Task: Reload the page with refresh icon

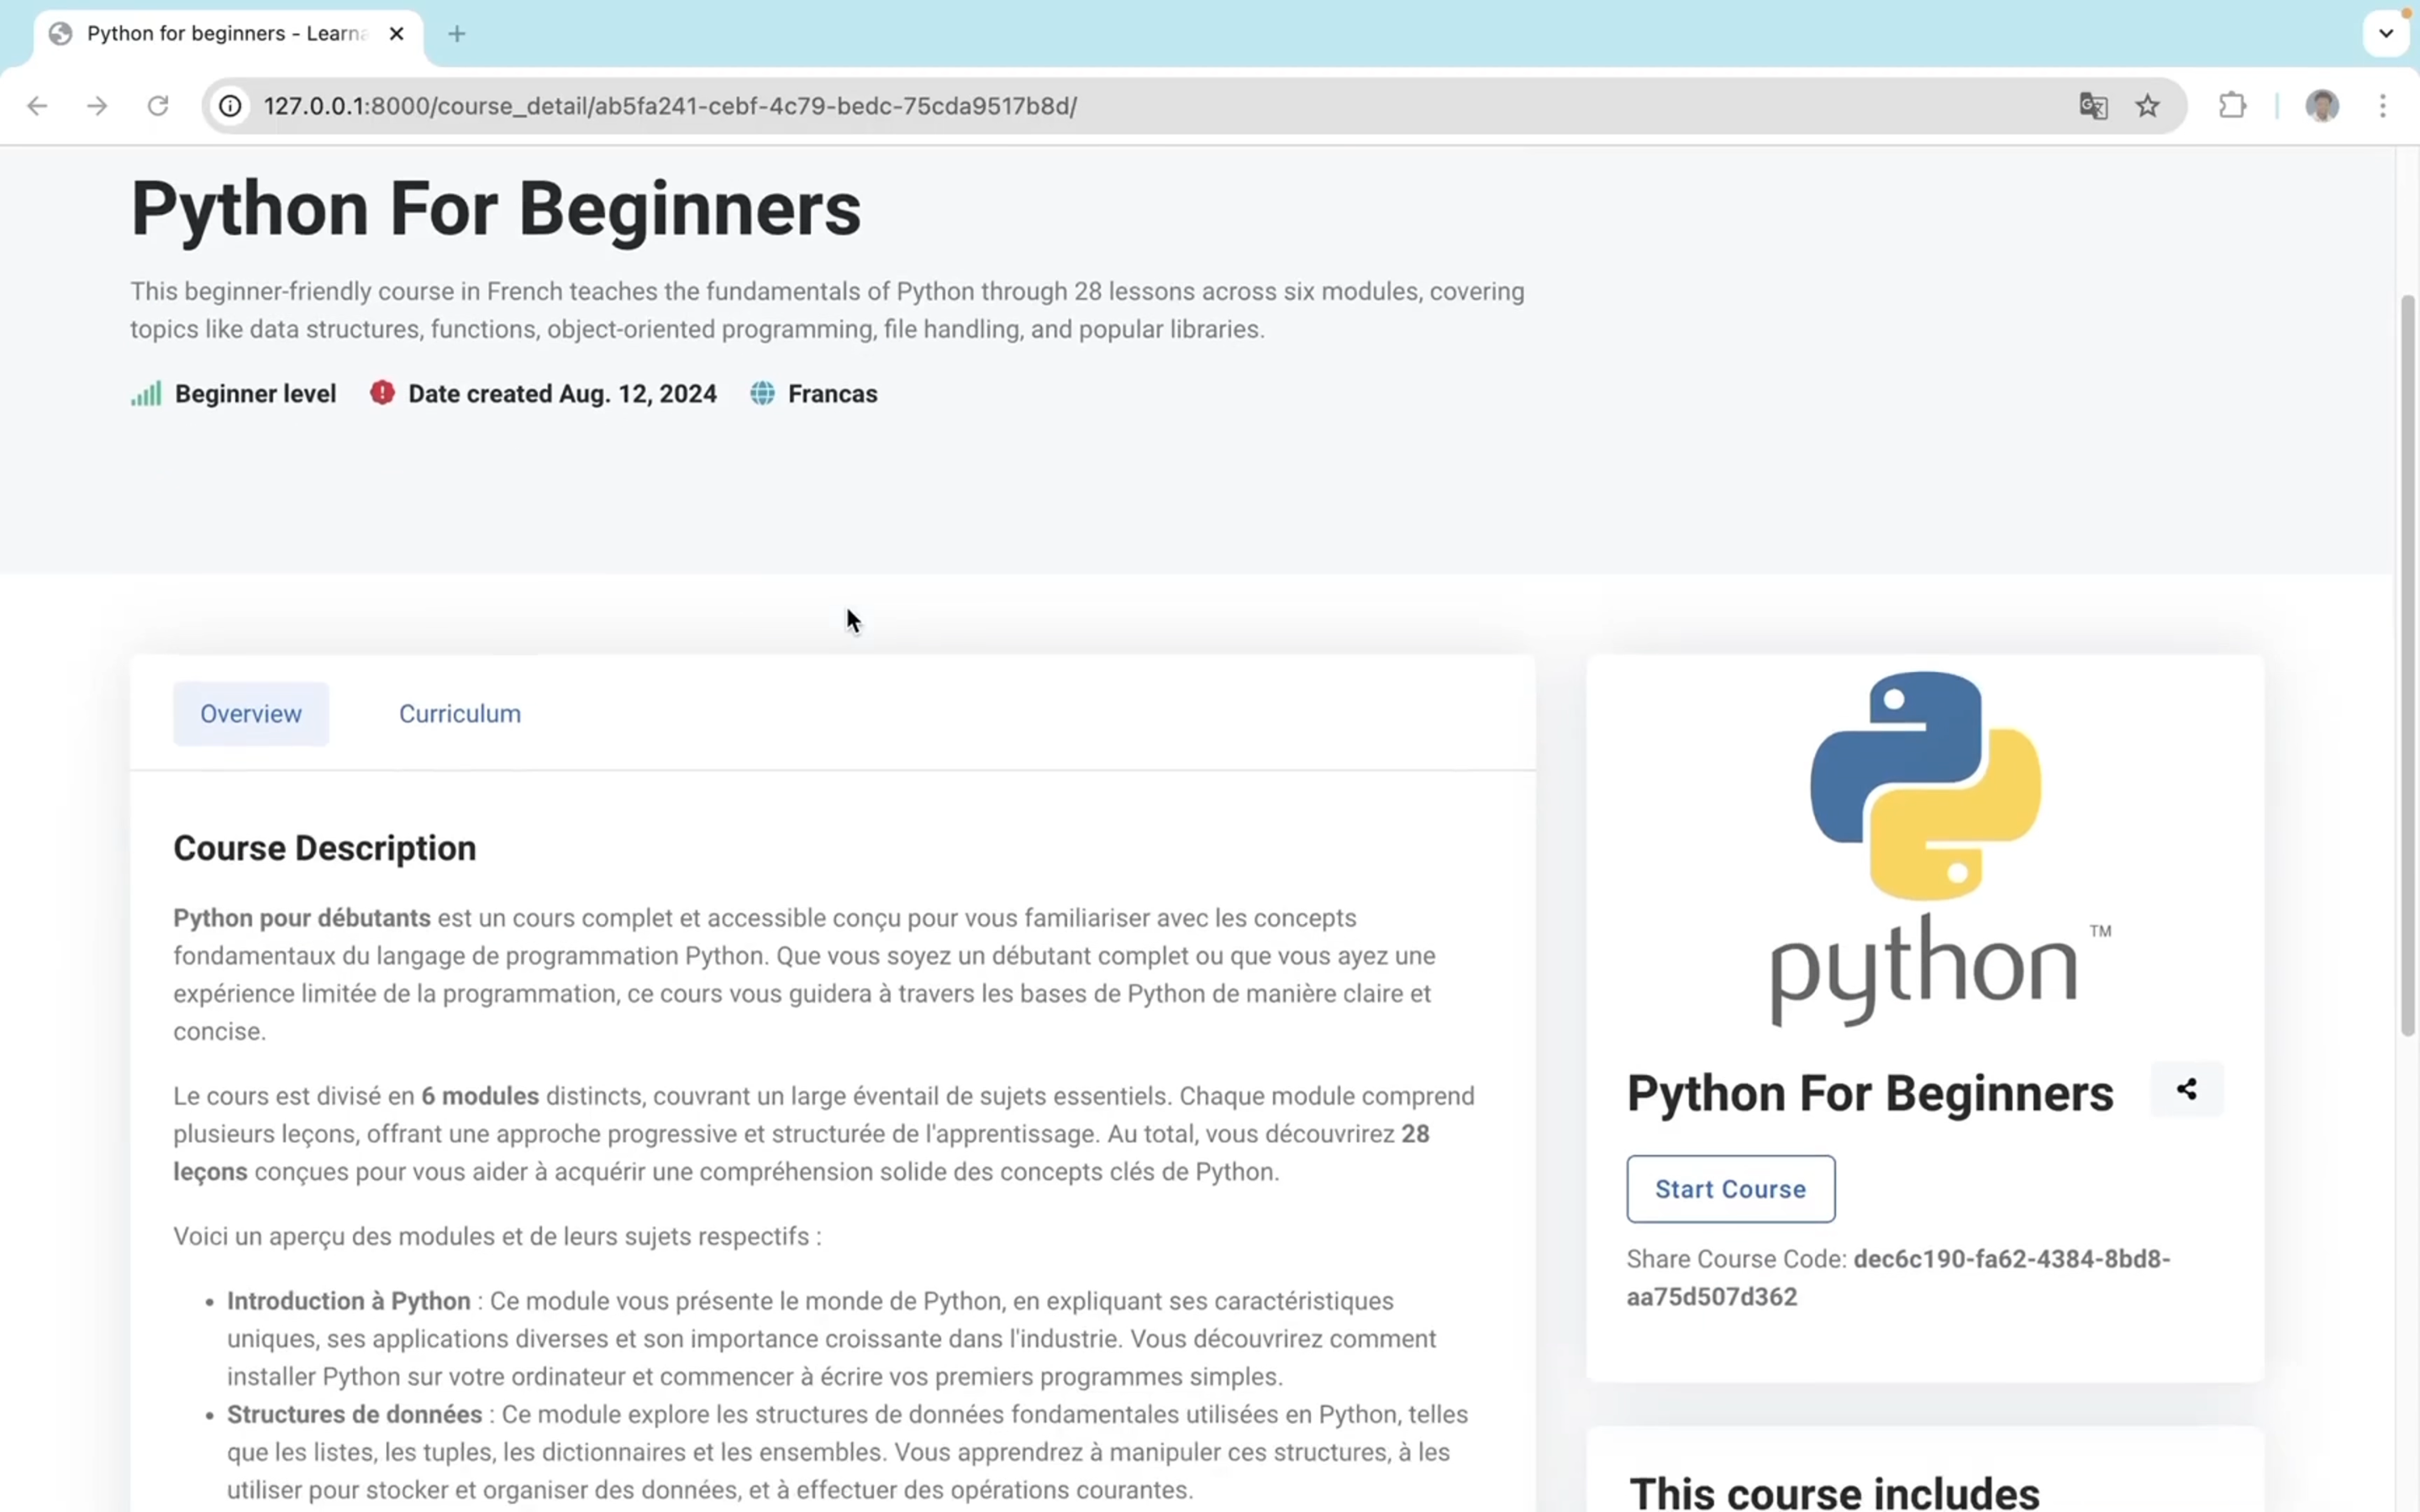Action: tap(158, 106)
